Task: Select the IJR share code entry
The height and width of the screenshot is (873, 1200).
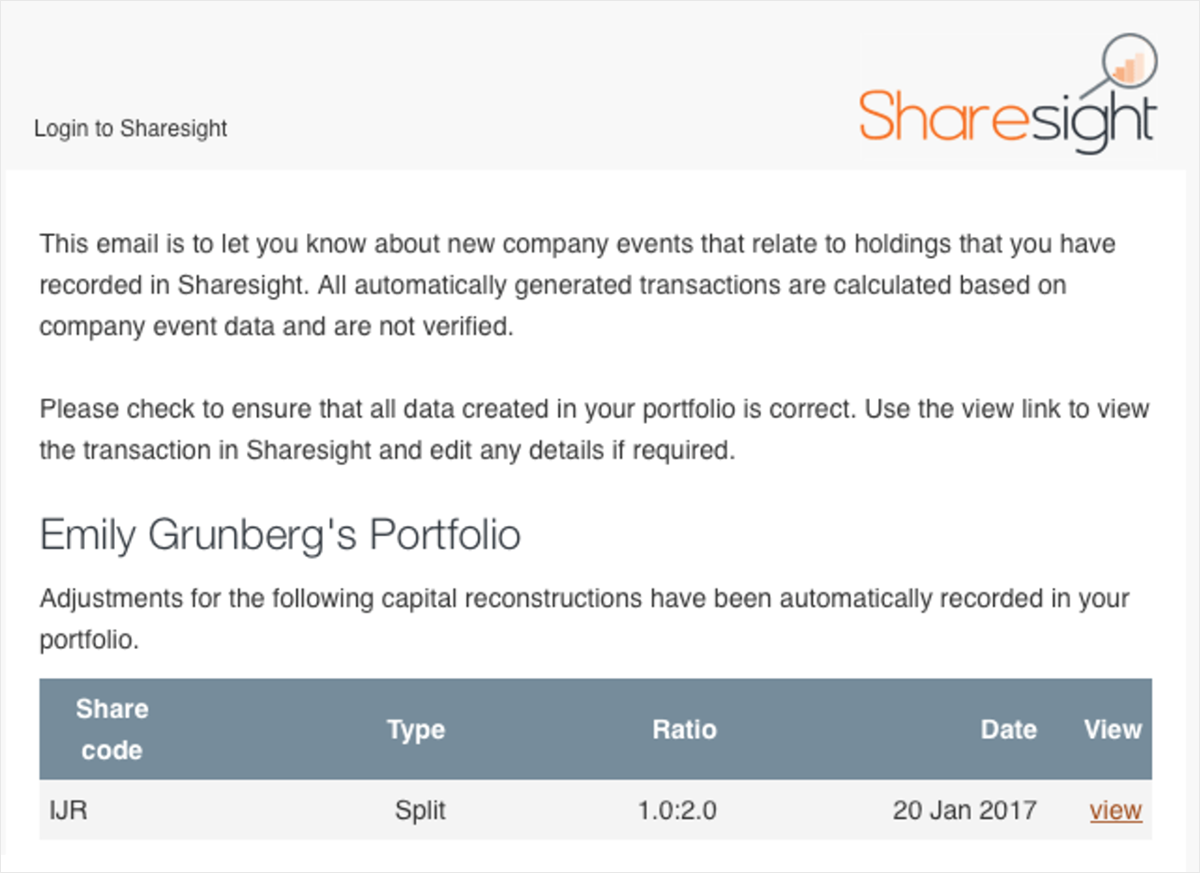Action: pos(68,810)
